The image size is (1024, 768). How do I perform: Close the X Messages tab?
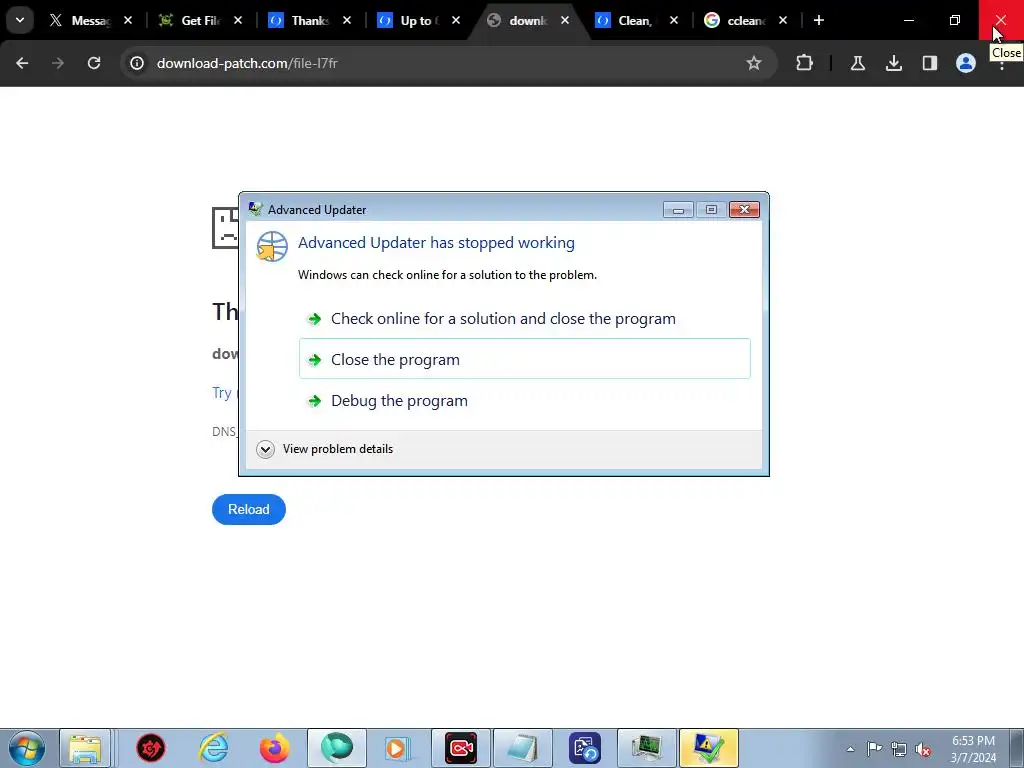pyautogui.click(x=128, y=20)
